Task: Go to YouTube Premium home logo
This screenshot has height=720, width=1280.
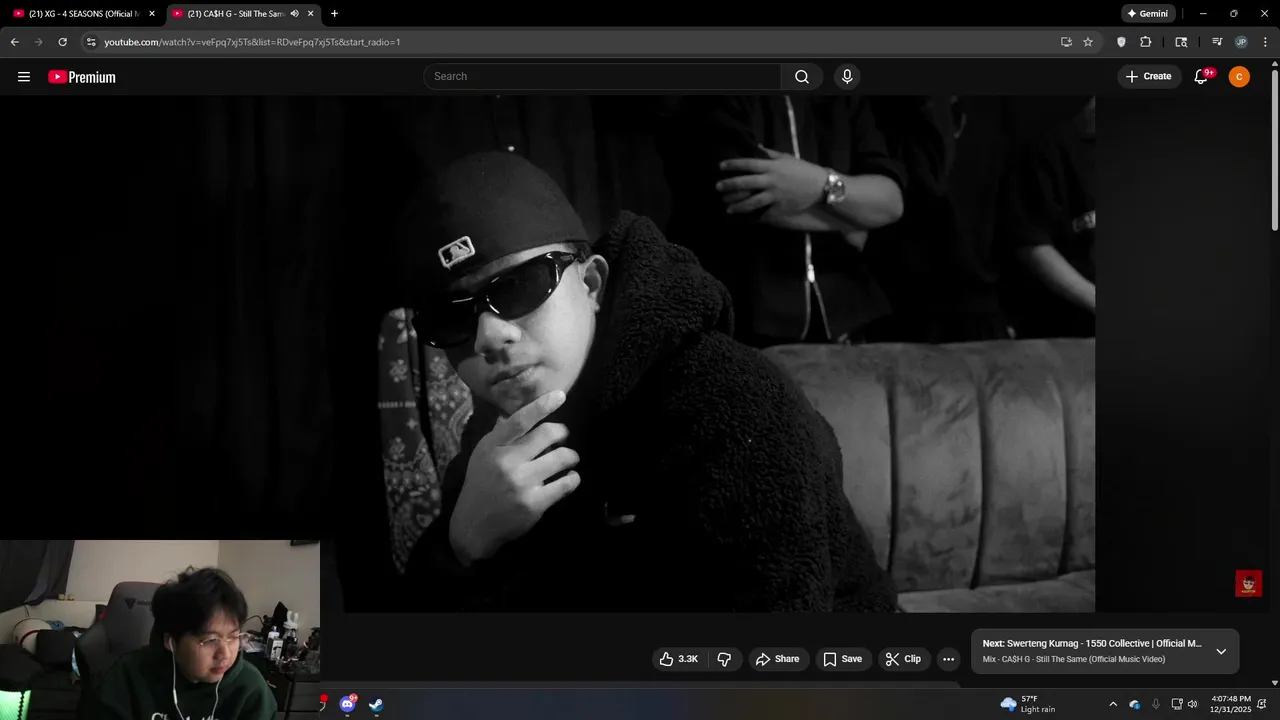Action: pyautogui.click(x=82, y=77)
